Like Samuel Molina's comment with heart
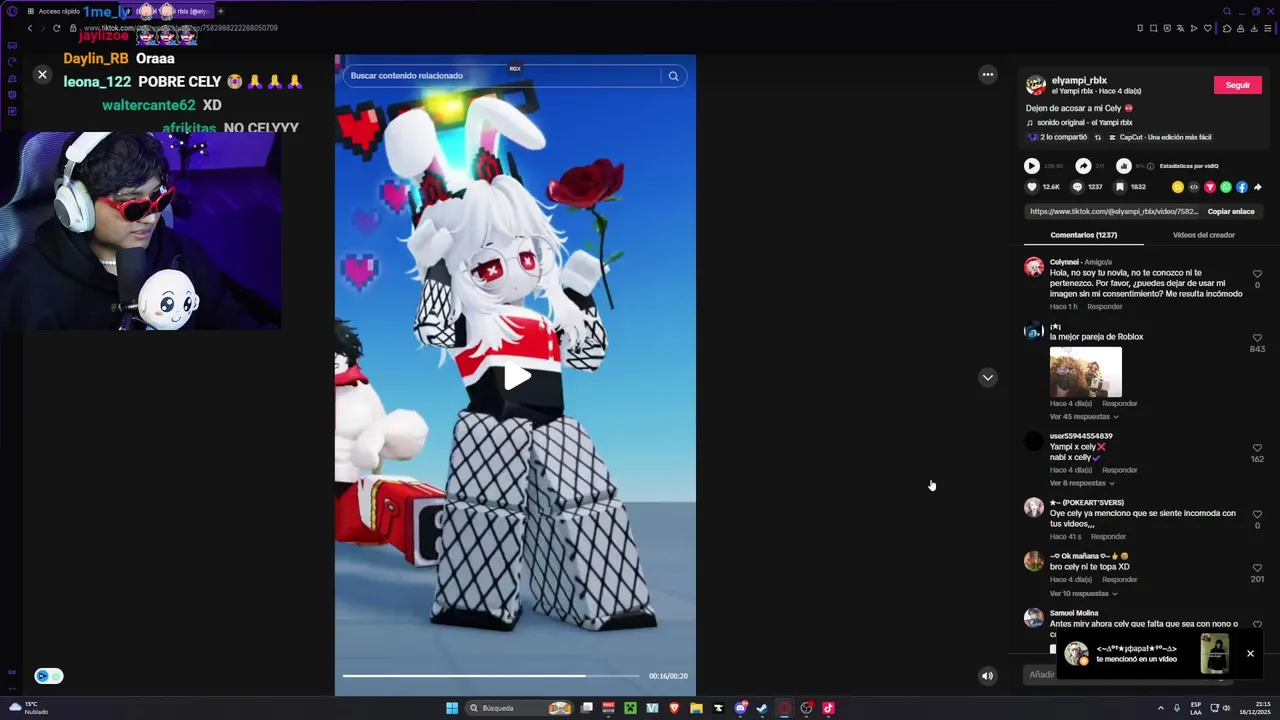The width and height of the screenshot is (1280, 720). click(1257, 625)
